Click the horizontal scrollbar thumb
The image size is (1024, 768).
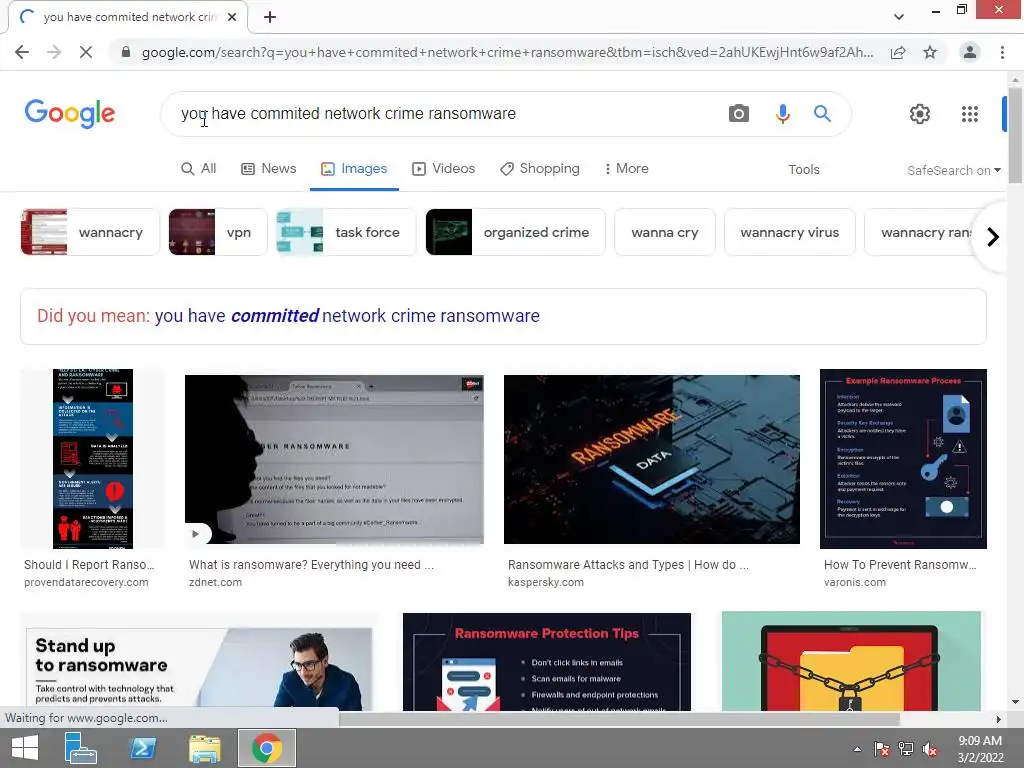coord(619,719)
